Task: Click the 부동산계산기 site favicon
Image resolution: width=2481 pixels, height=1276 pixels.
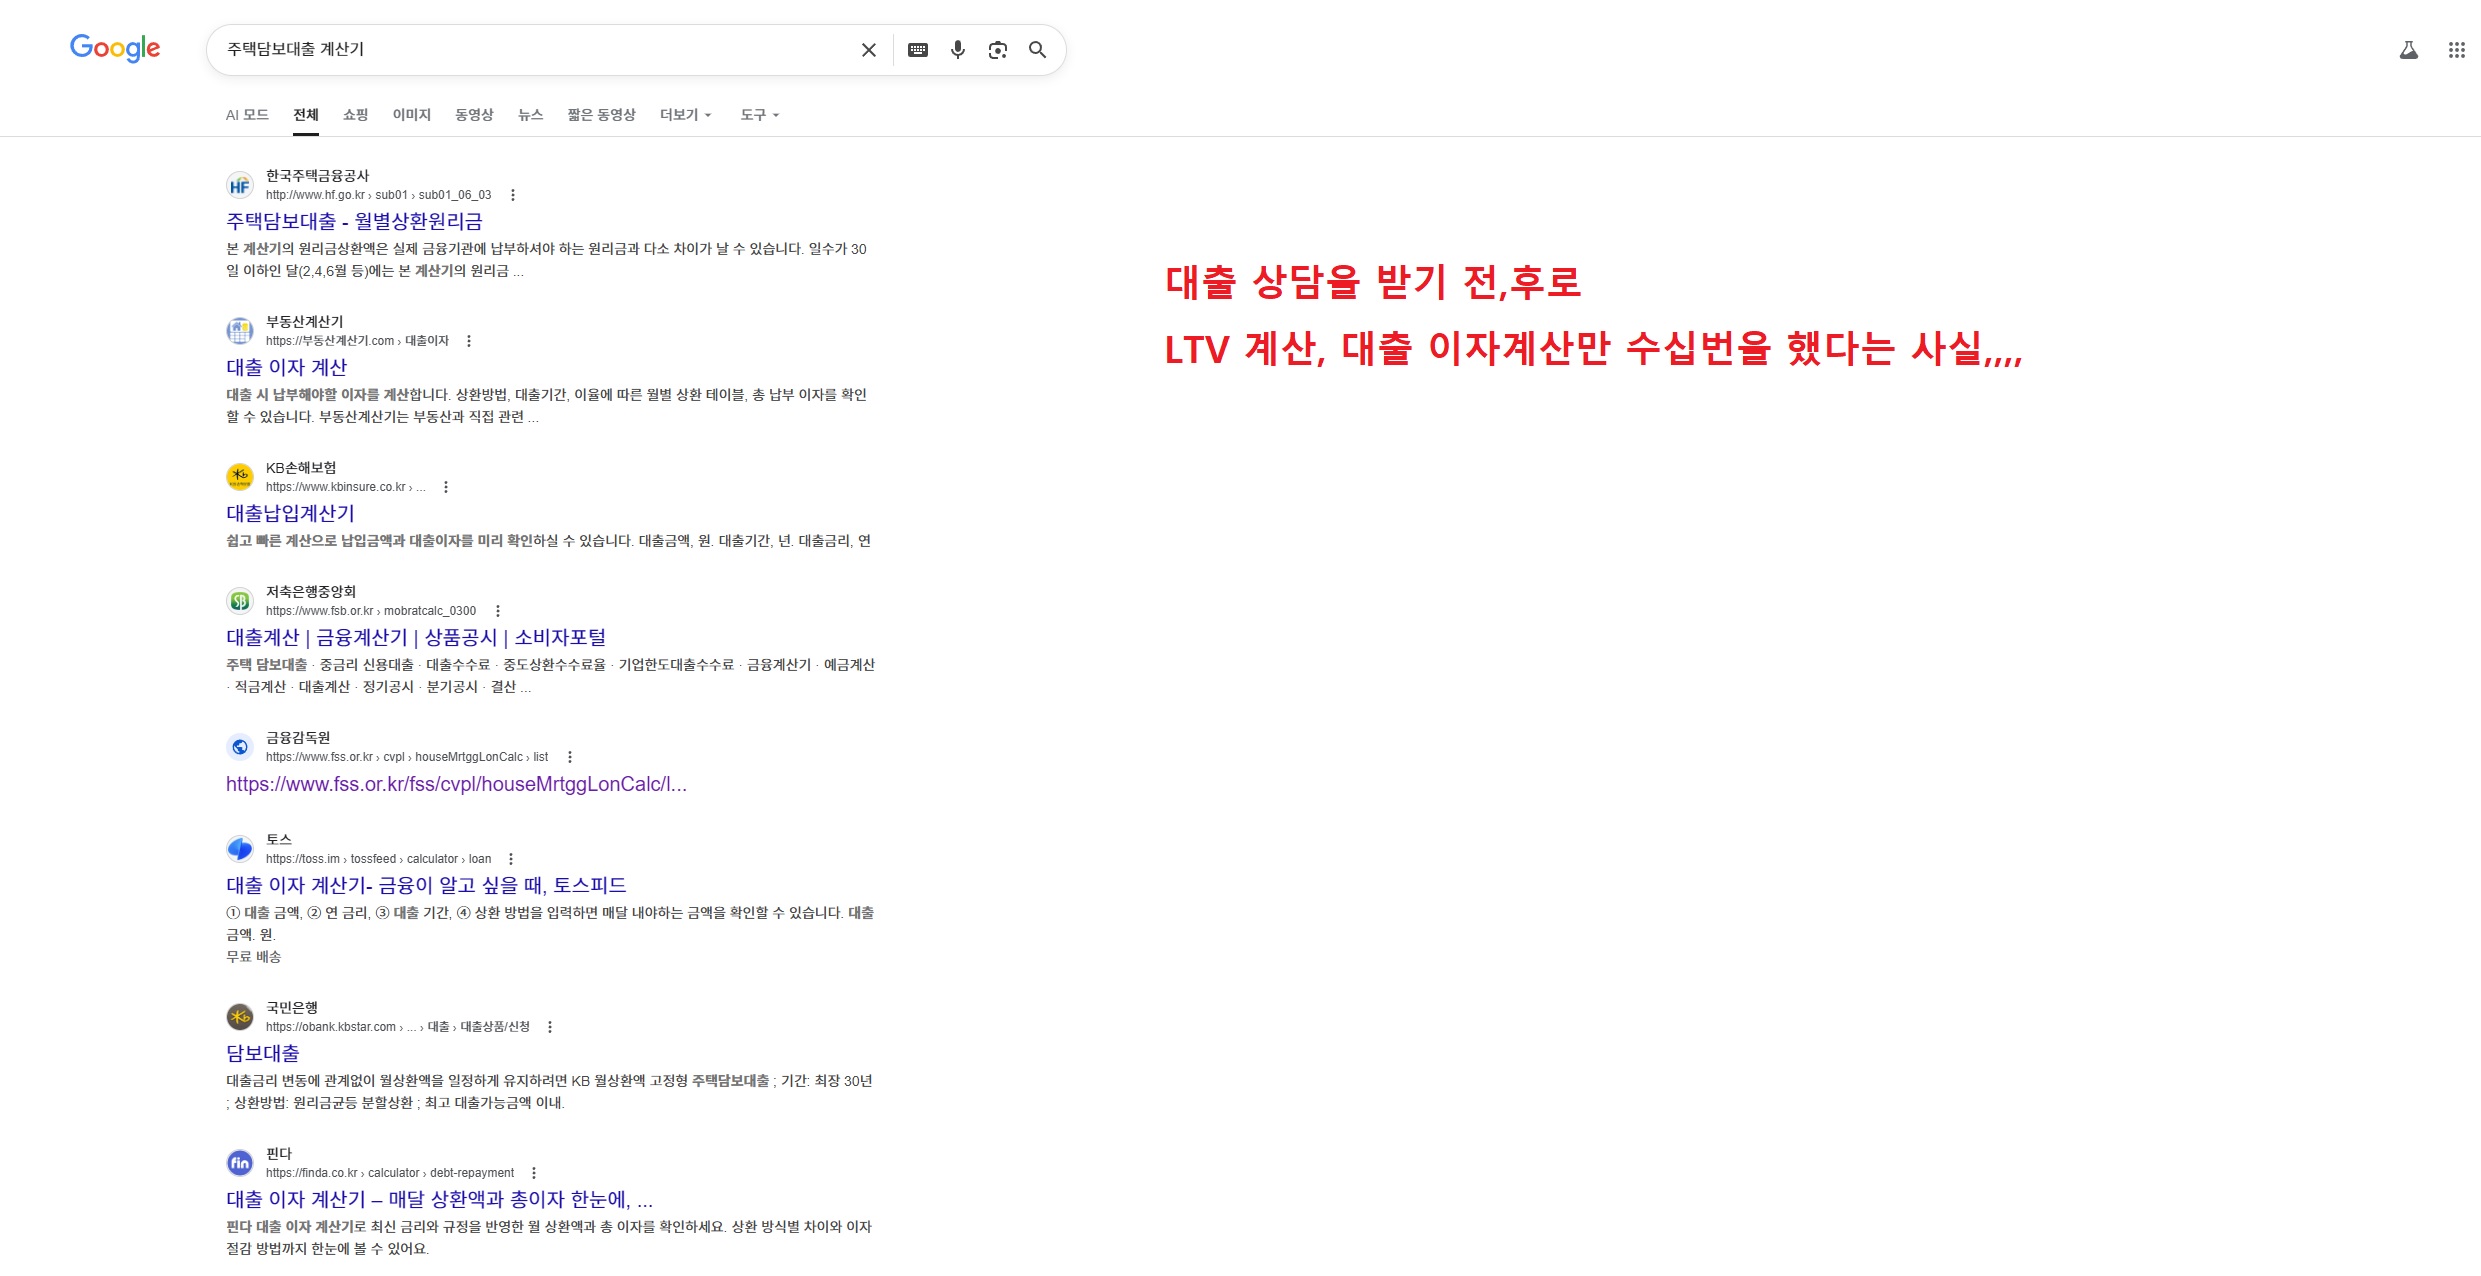Action: 240,331
